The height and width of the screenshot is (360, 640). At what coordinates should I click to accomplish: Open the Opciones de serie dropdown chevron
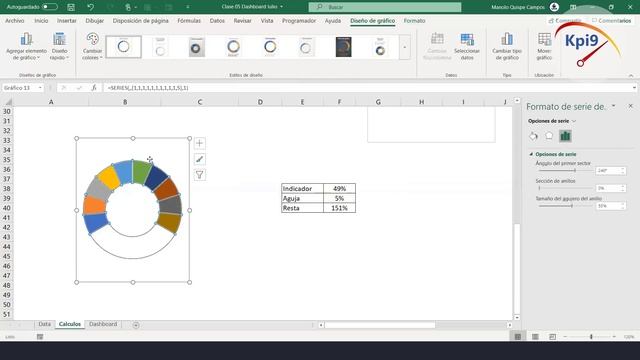pyautogui.click(x=574, y=121)
